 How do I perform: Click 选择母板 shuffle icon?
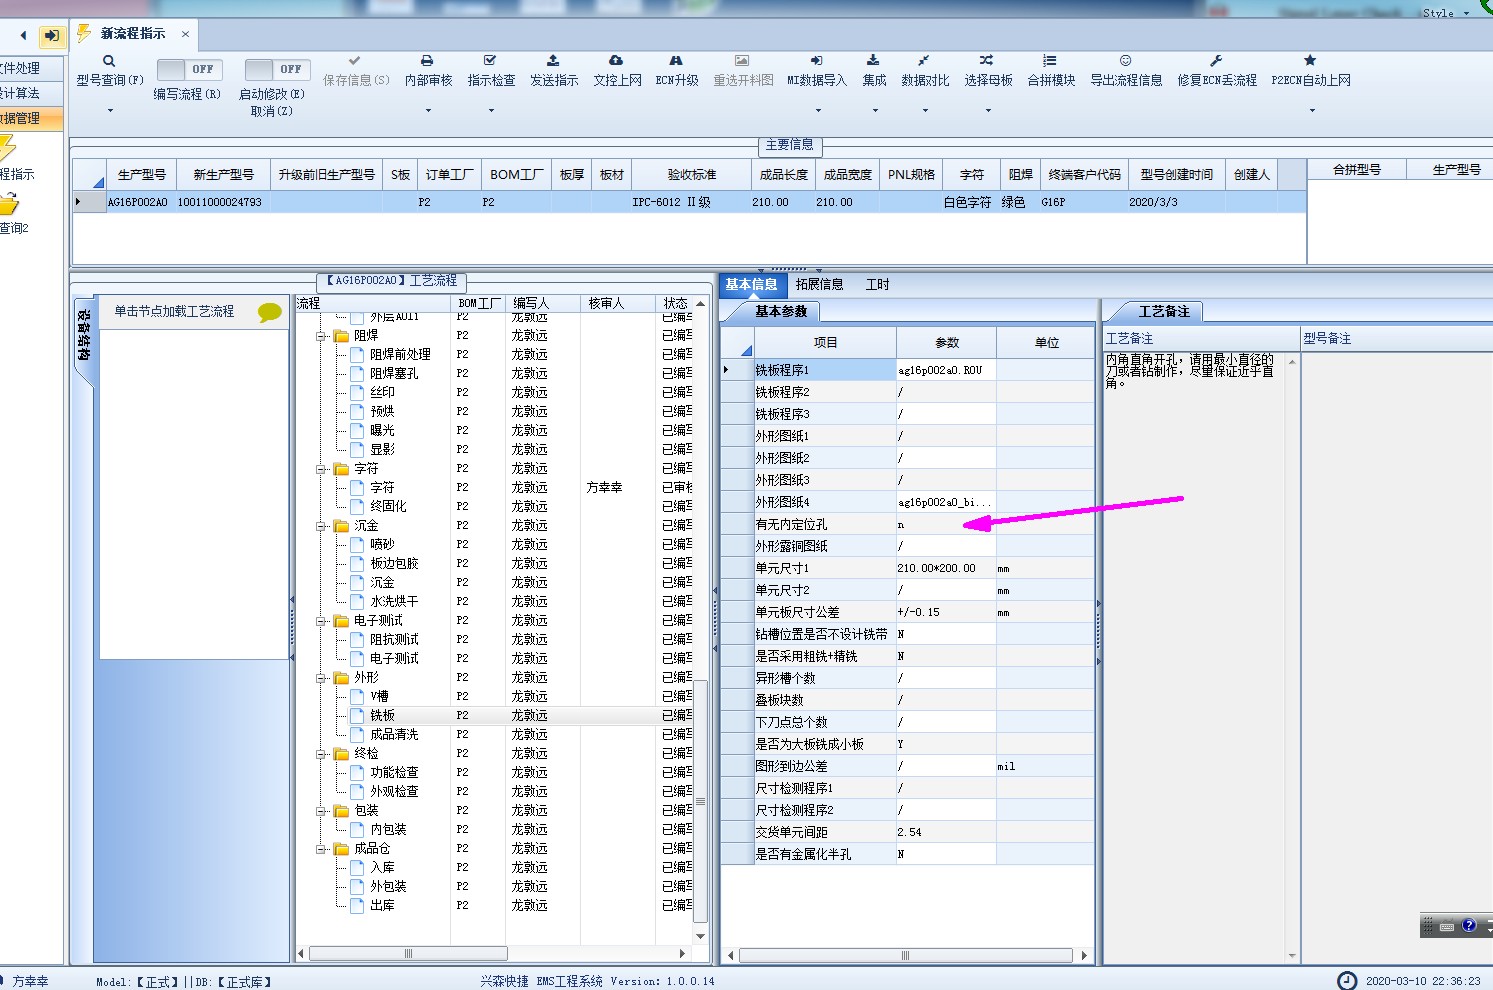tap(987, 61)
